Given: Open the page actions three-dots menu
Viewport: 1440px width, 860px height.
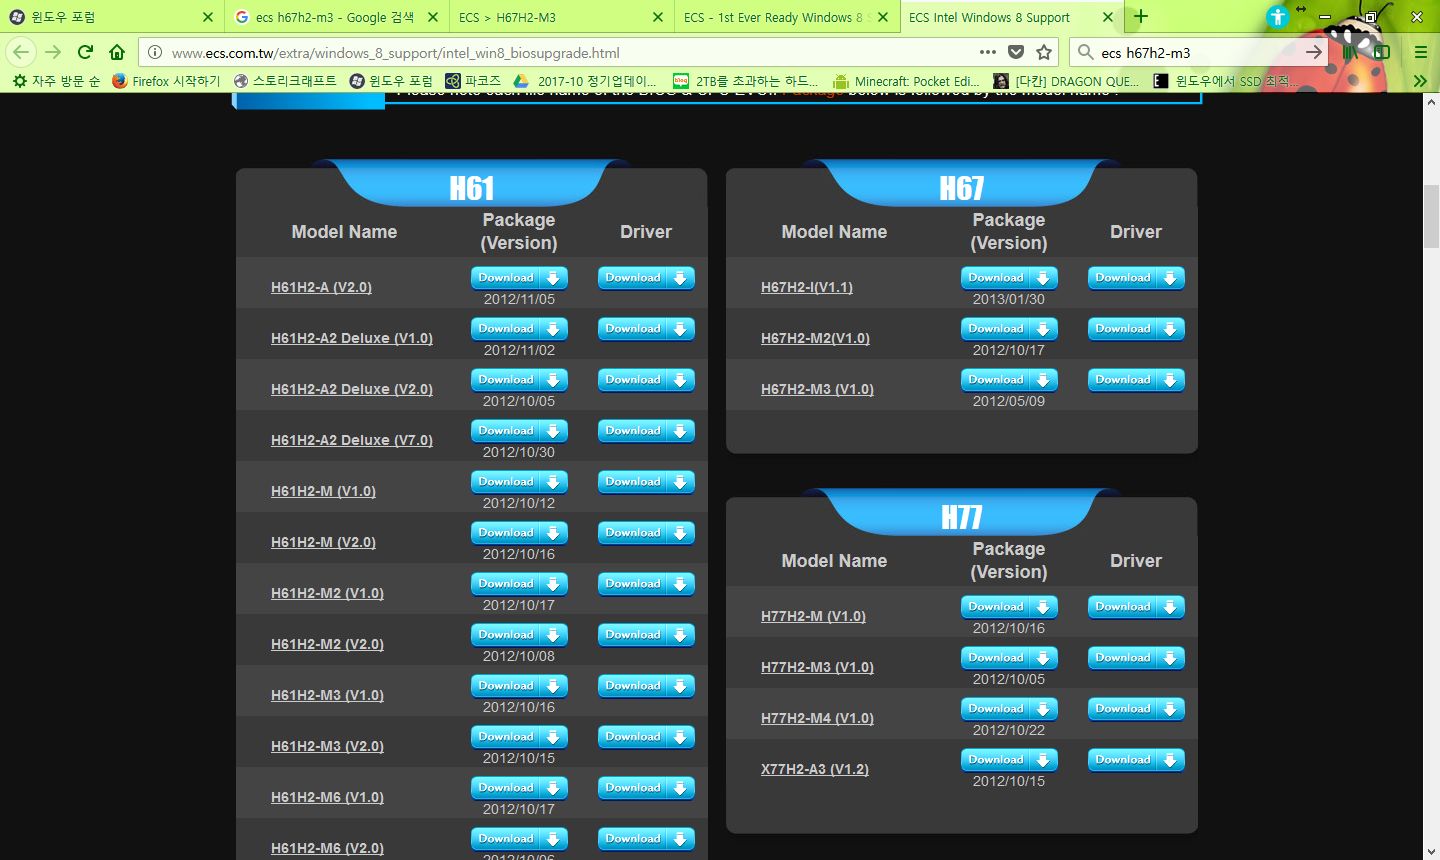Looking at the screenshot, I should (988, 52).
